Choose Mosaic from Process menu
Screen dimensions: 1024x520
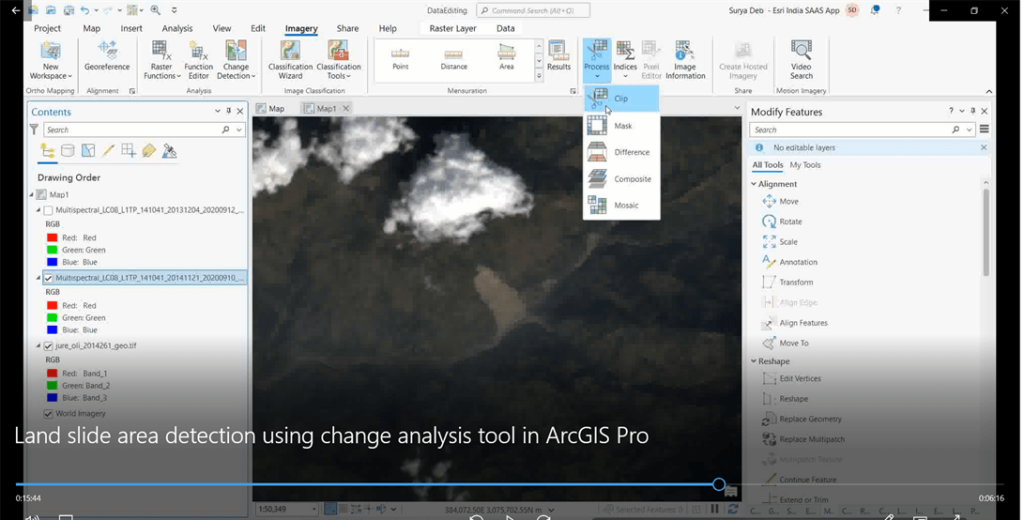click(621, 205)
